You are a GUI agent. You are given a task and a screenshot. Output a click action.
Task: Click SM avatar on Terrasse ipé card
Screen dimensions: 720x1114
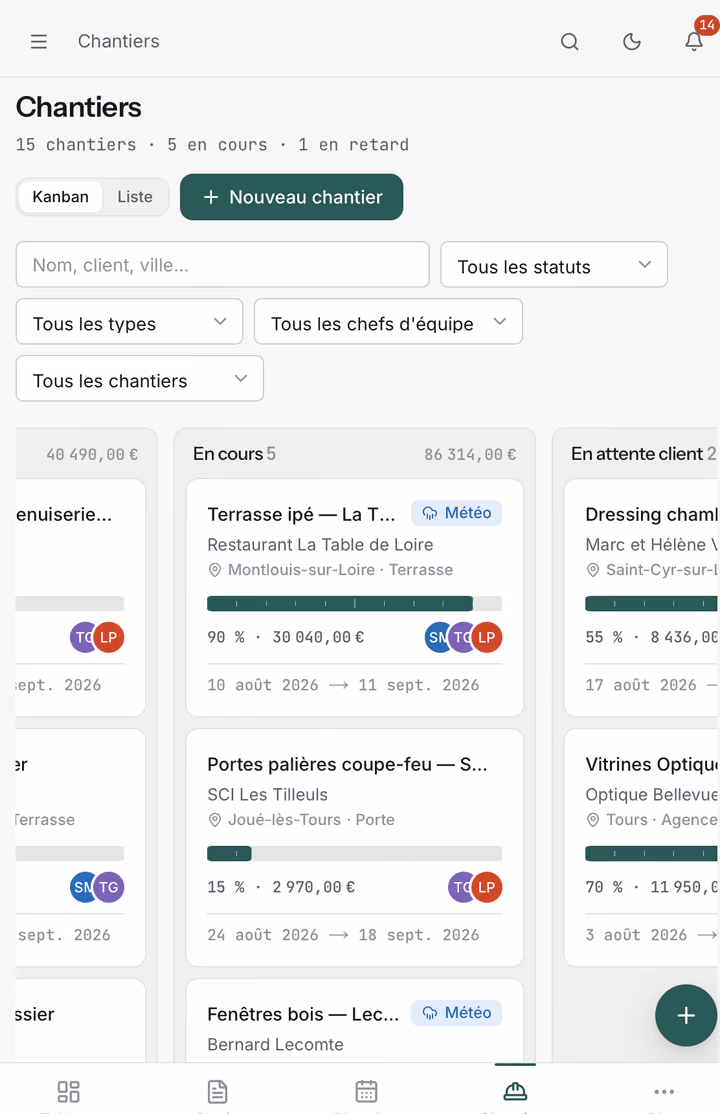(x=436, y=637)
